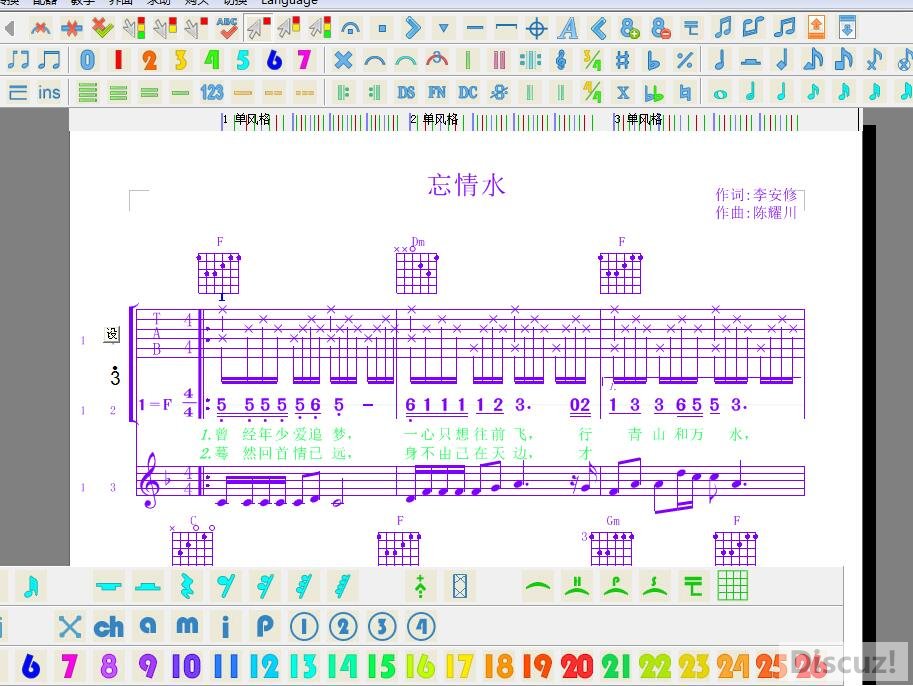
Task: Click the orange upload arrow icon
Action: (816, 27)
